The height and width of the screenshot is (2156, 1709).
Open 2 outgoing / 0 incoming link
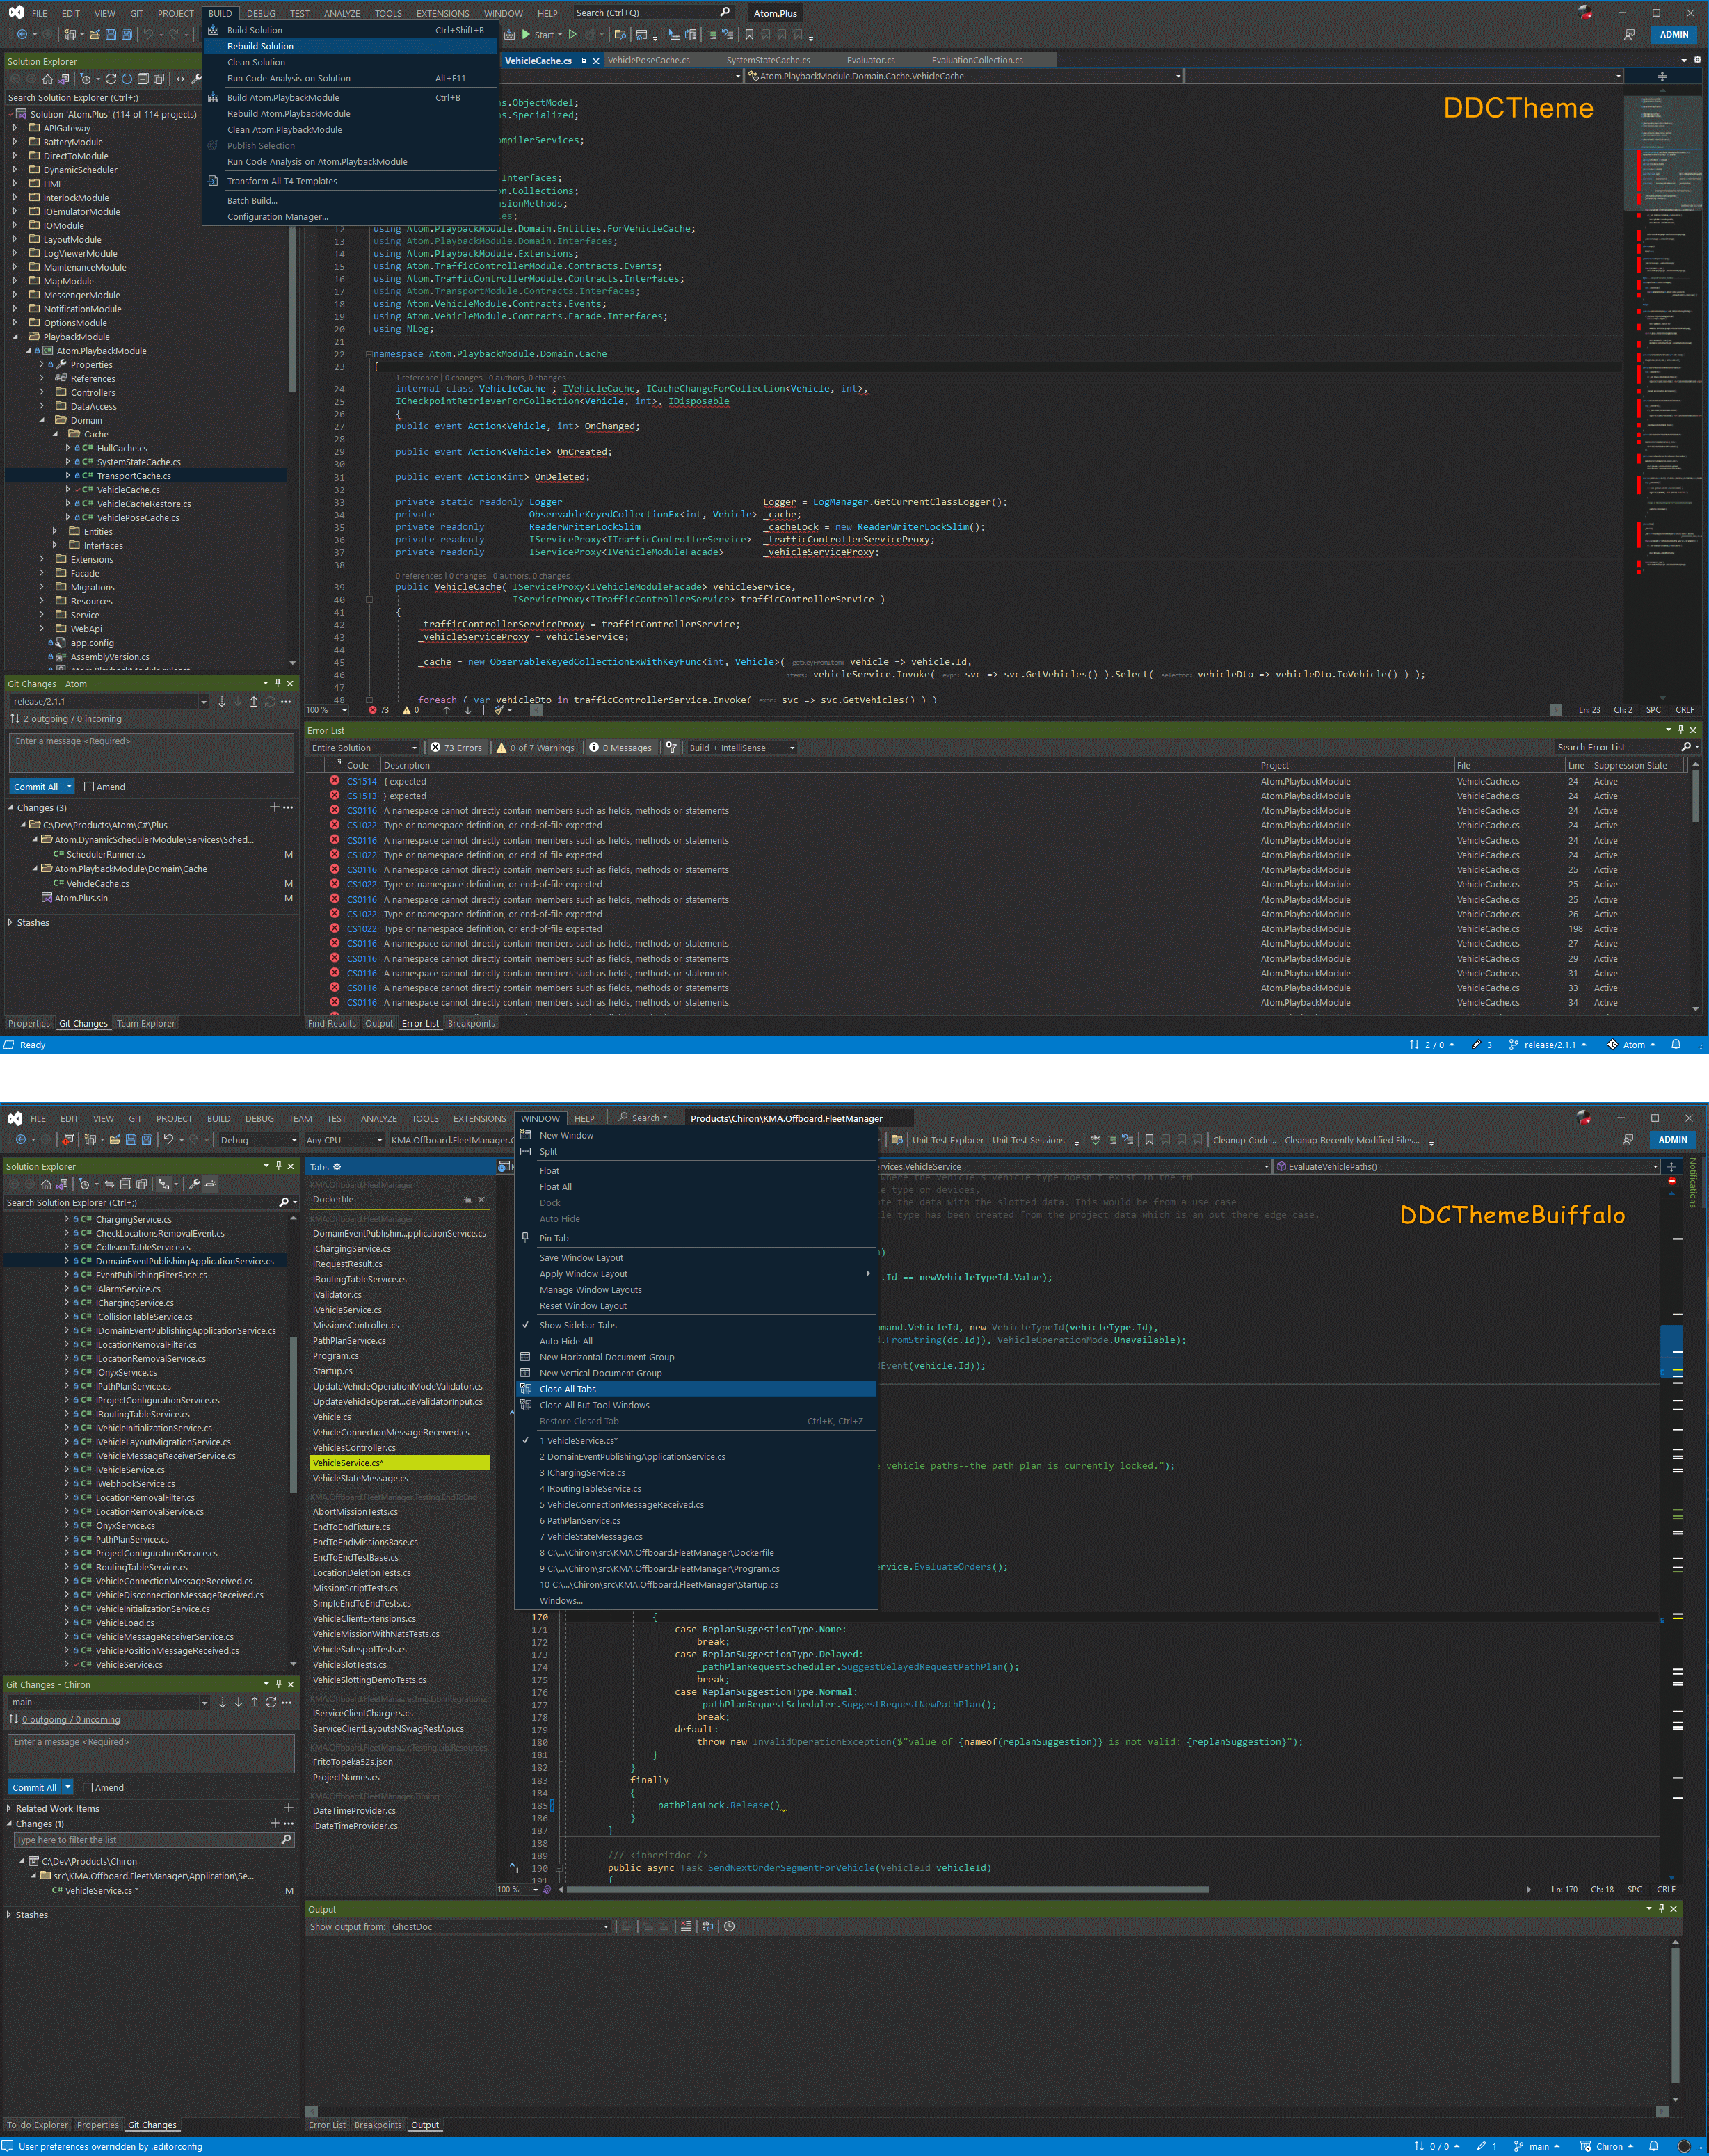(x=72, y=719)
